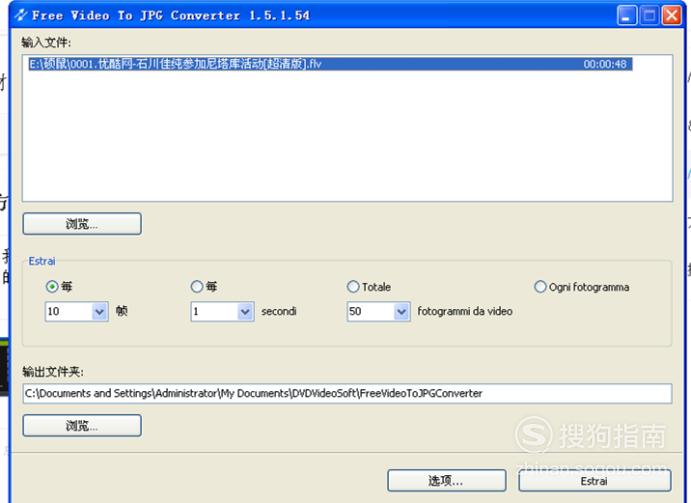The height and width of the screenshot is (503, 691).
Task: Click the 输出文件夹 label
Action: tap(53, 372)
